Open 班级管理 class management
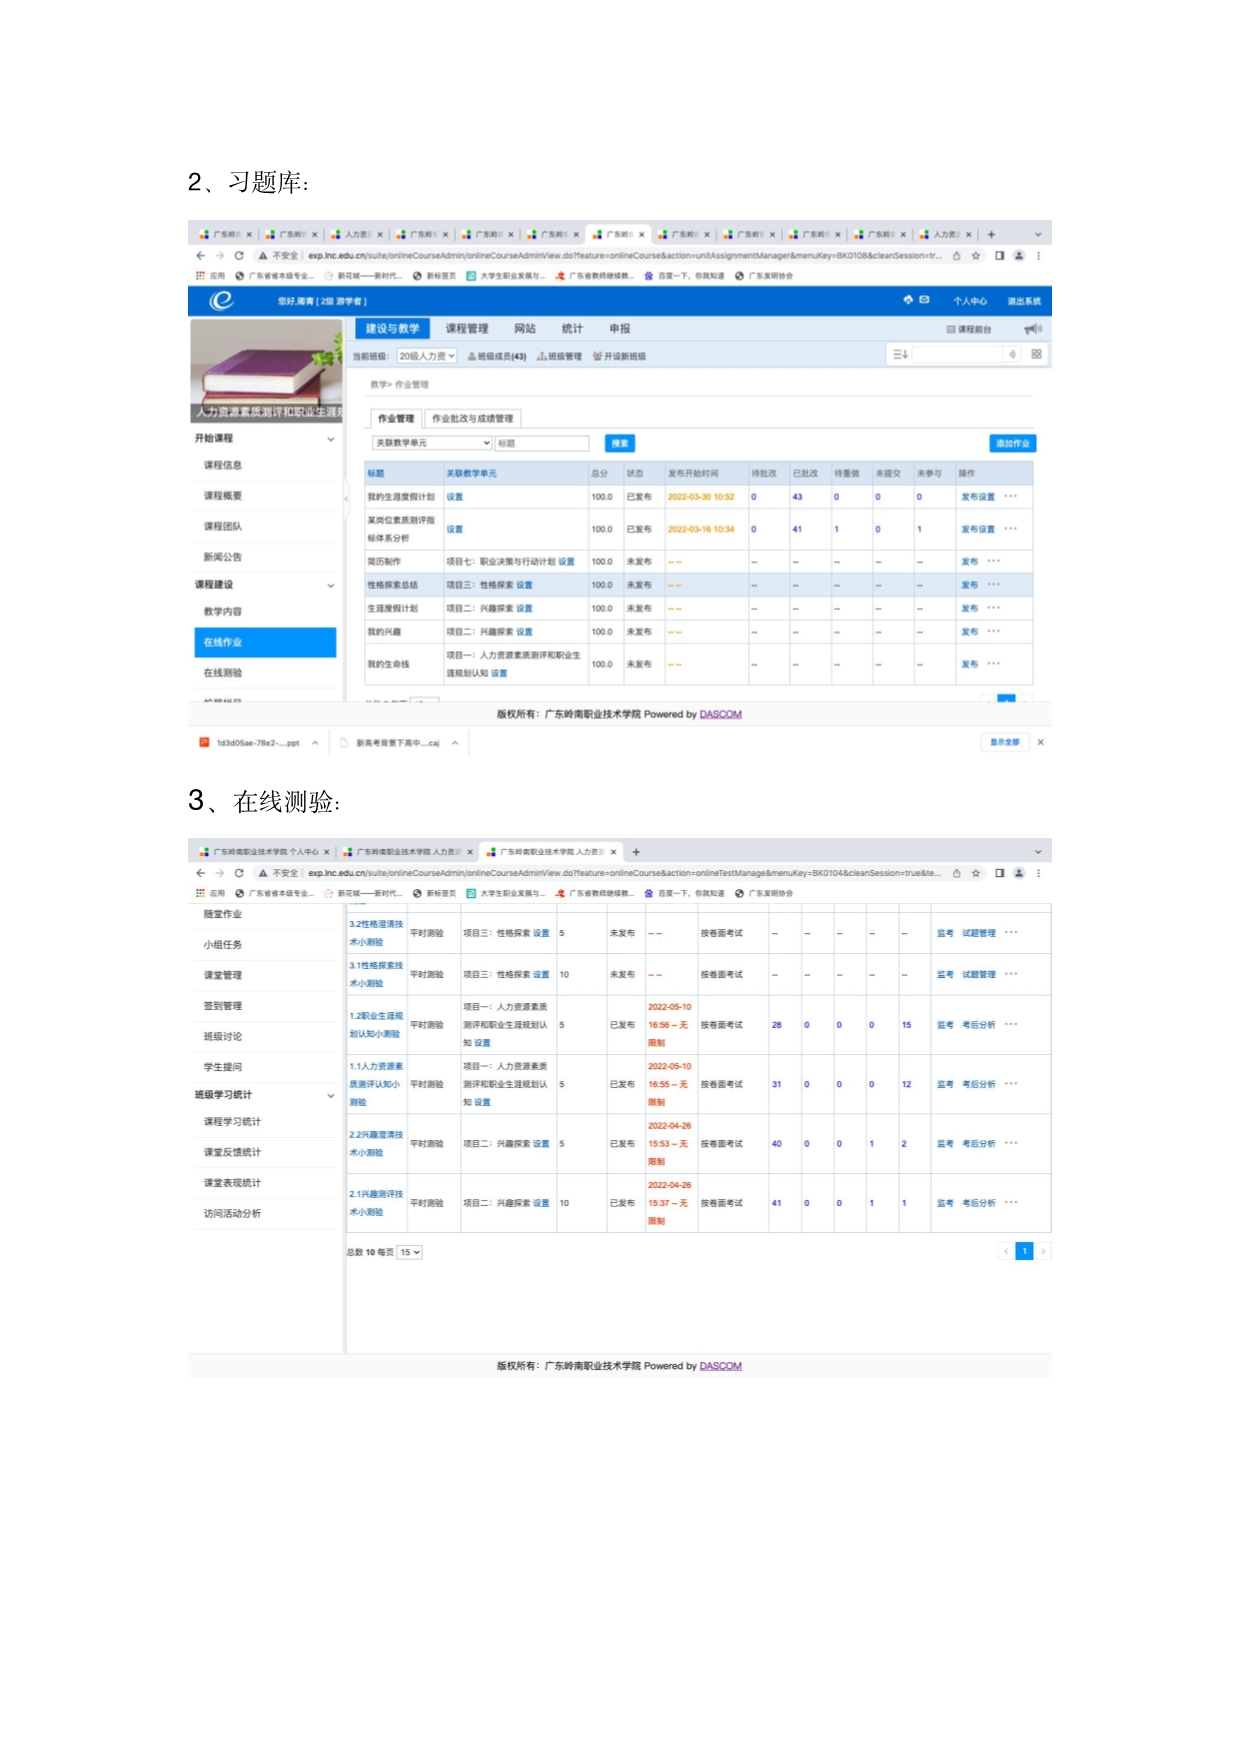This screenshot has width=1240, height=1753. point(560,356)
